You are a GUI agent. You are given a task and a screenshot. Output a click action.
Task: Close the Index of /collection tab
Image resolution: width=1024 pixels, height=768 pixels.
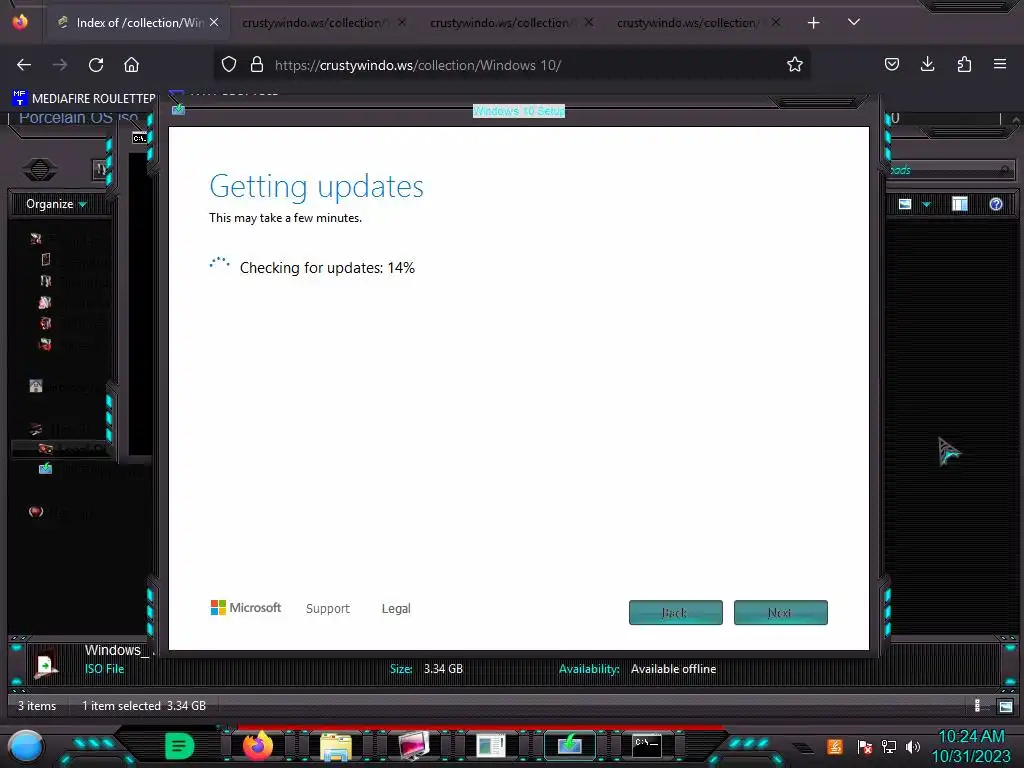(214, 22)
